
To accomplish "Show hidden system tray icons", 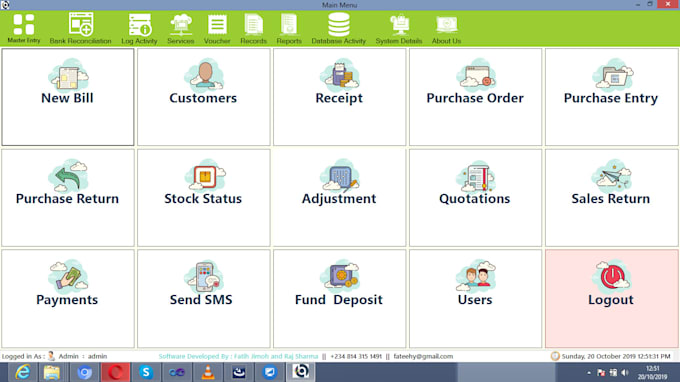I will click(x=588, y=372).
